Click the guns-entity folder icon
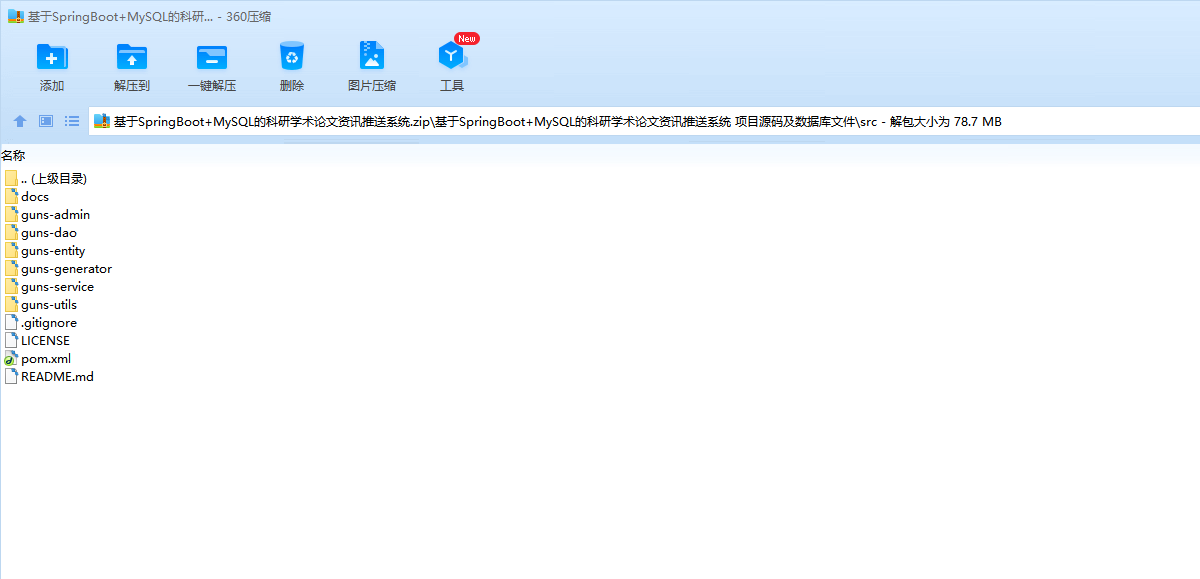Viewport: 1200px width, 579px height. point(11,250)
